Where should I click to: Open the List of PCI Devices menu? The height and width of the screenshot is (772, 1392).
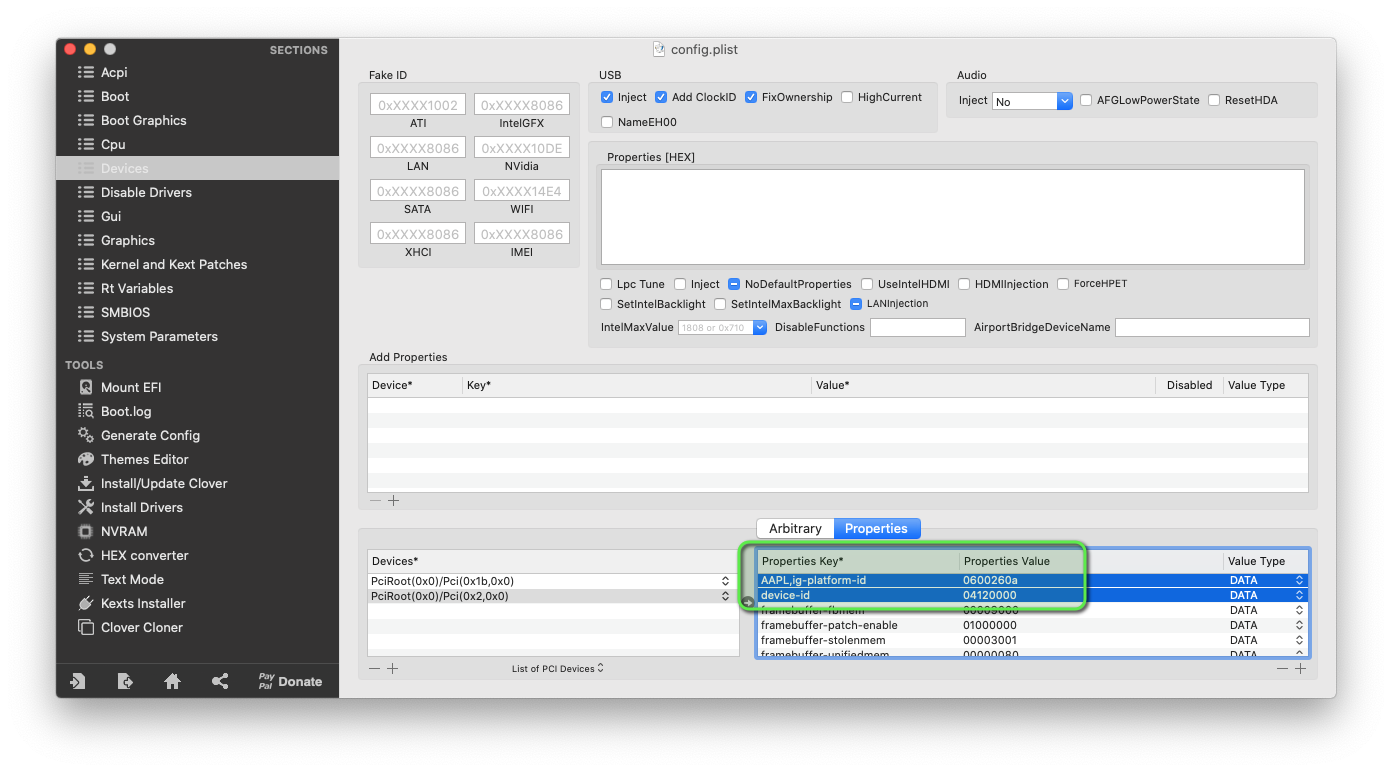(x=557, y=668)
